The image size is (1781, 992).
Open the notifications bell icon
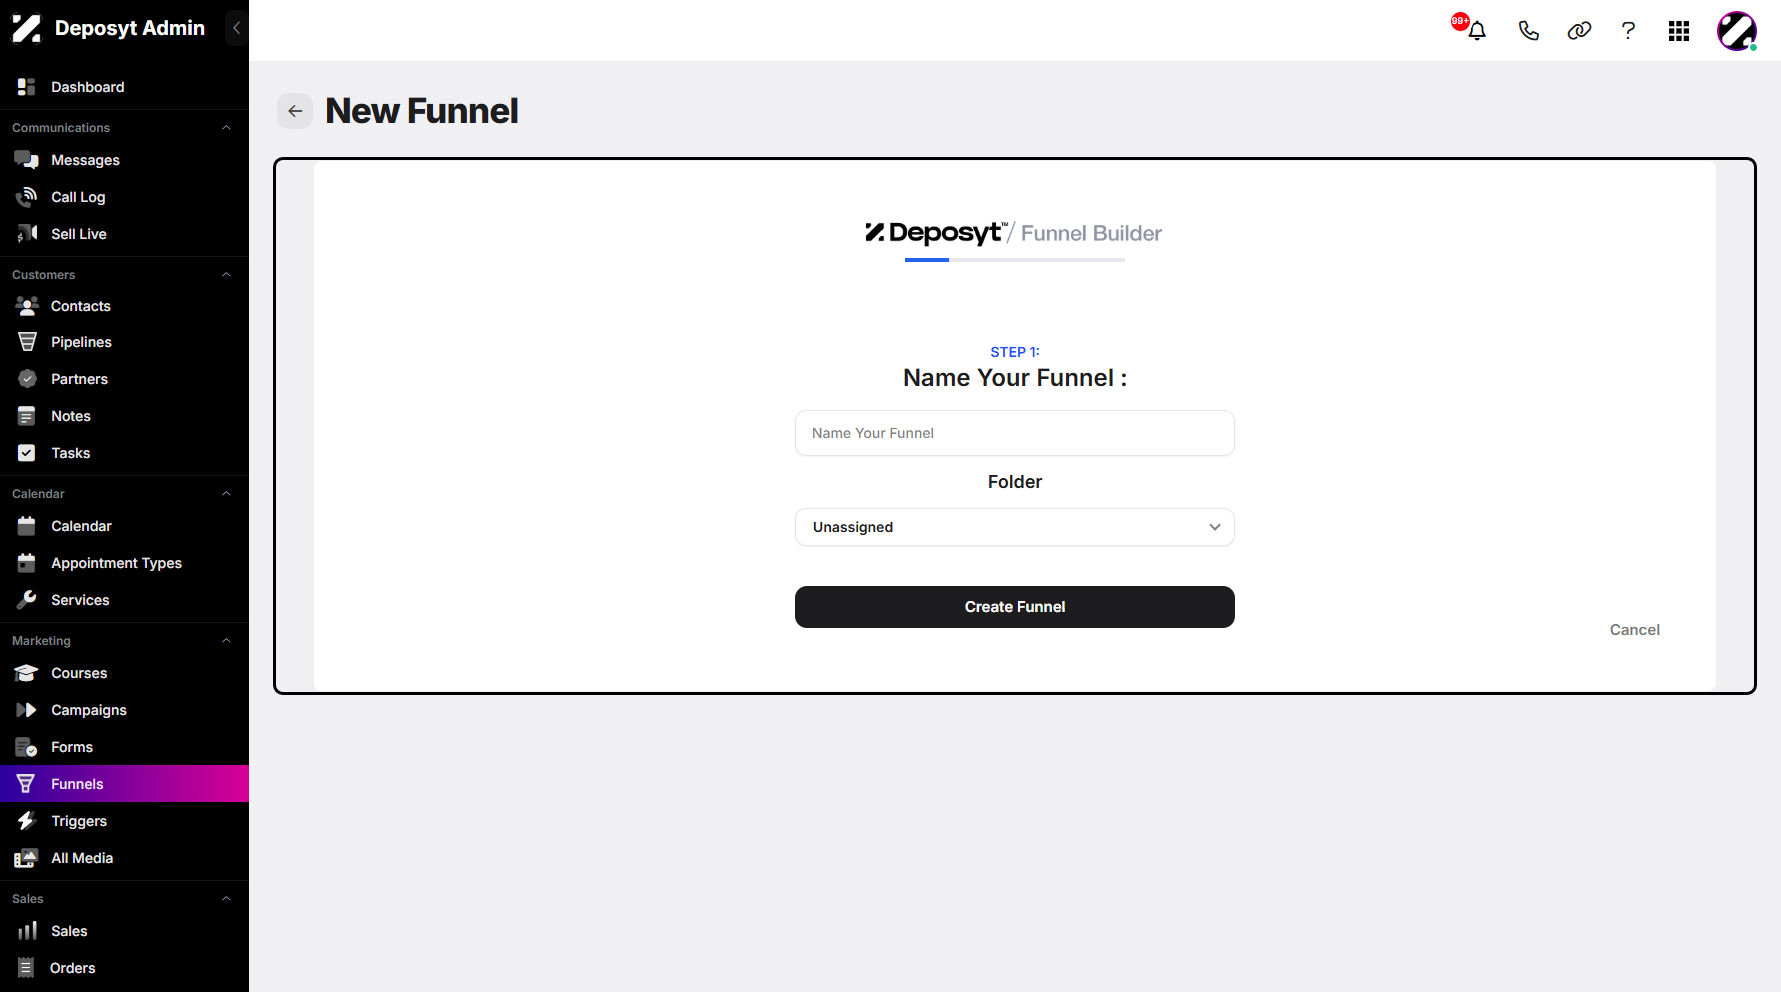(x=1477, y=31)
